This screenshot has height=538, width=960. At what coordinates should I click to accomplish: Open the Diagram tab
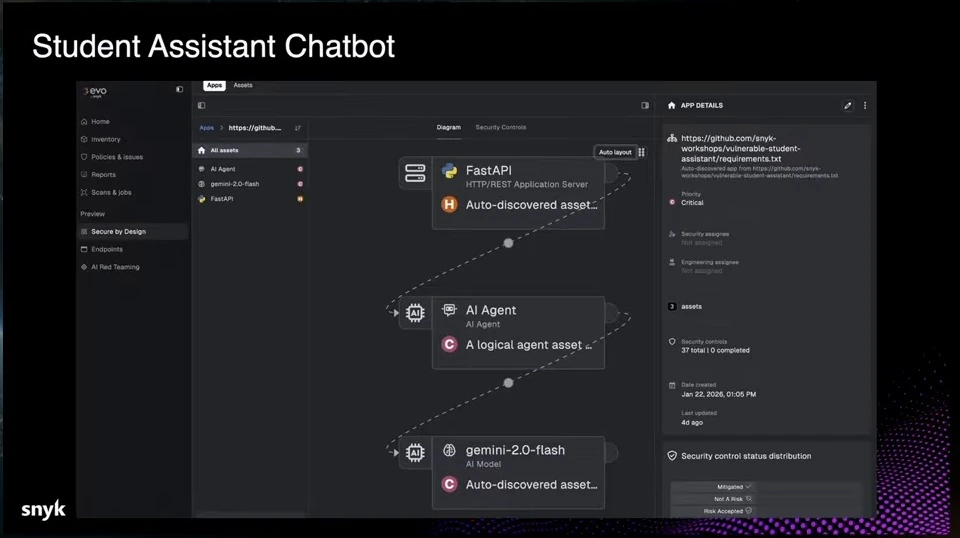pyautogui.click(x=448, y=127)
